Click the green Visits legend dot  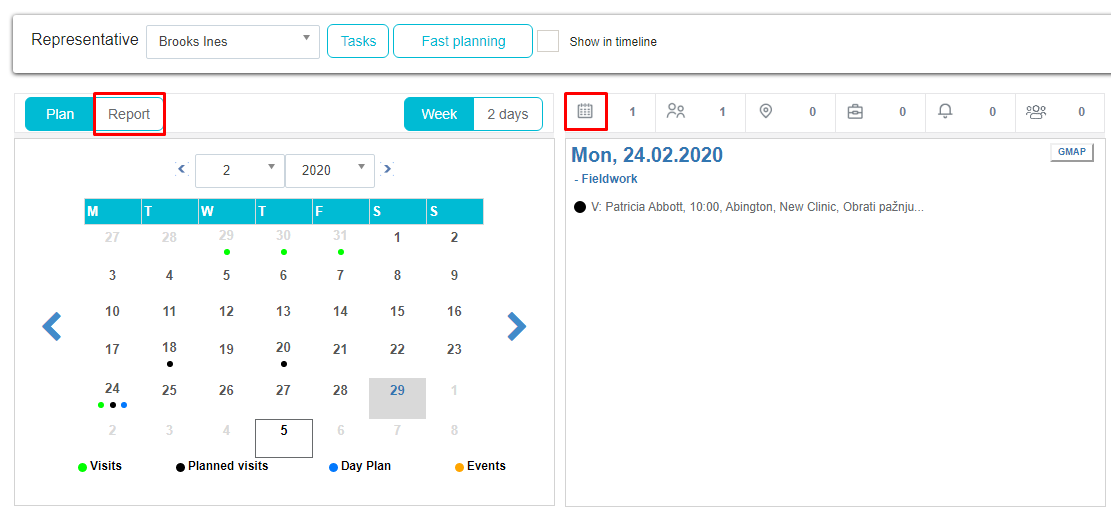[x=82, y=467]
